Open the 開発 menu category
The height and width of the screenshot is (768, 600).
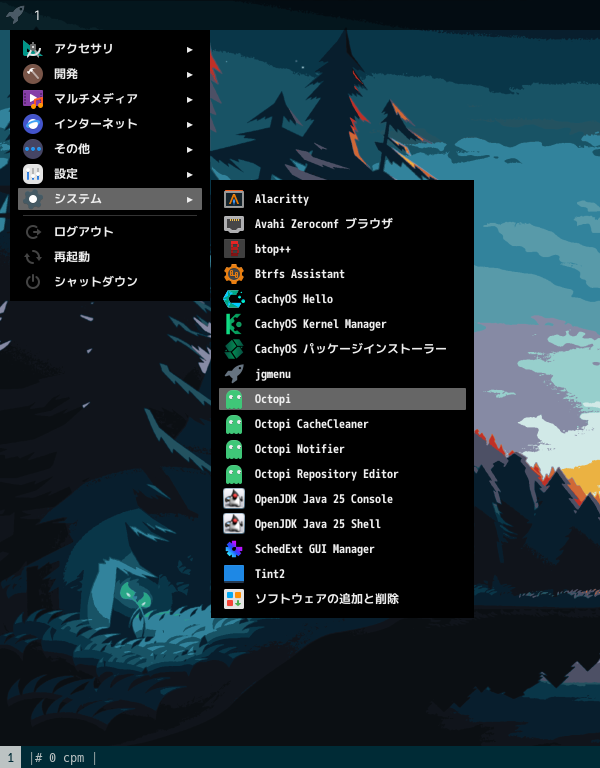click(x=110, y=74)
